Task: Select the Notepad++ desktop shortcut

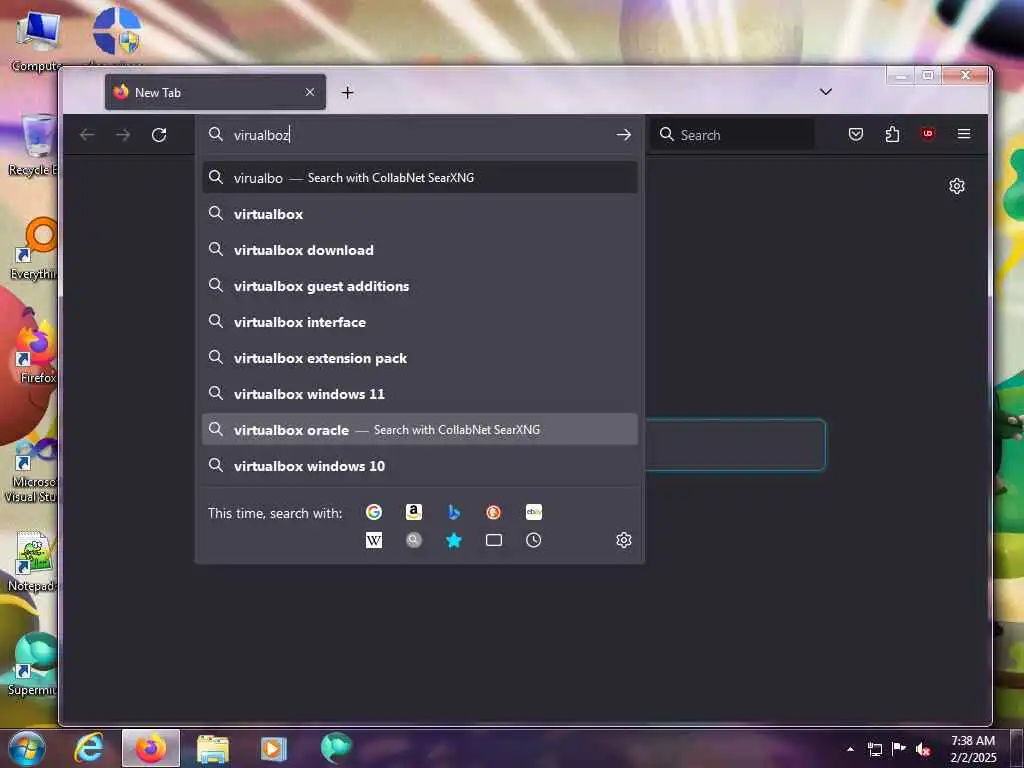Action: 31,562
